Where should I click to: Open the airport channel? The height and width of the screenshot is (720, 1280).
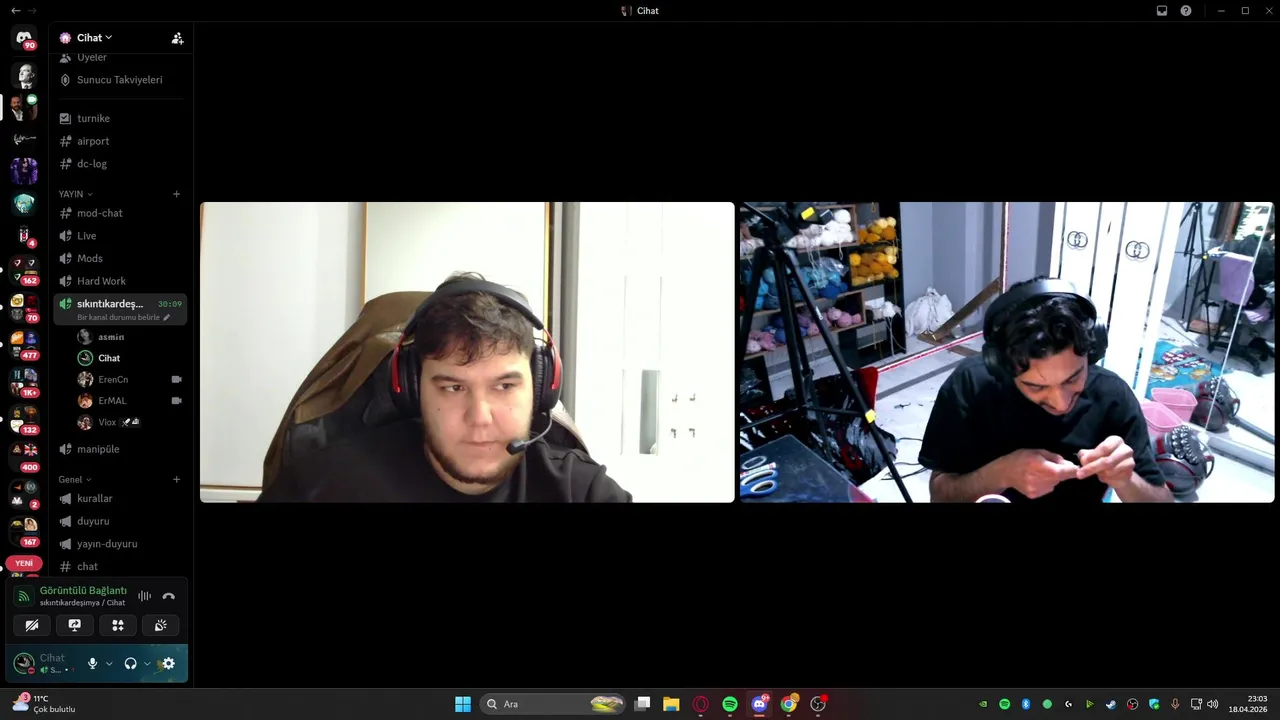pyautogui.click(x=120, y=141)
